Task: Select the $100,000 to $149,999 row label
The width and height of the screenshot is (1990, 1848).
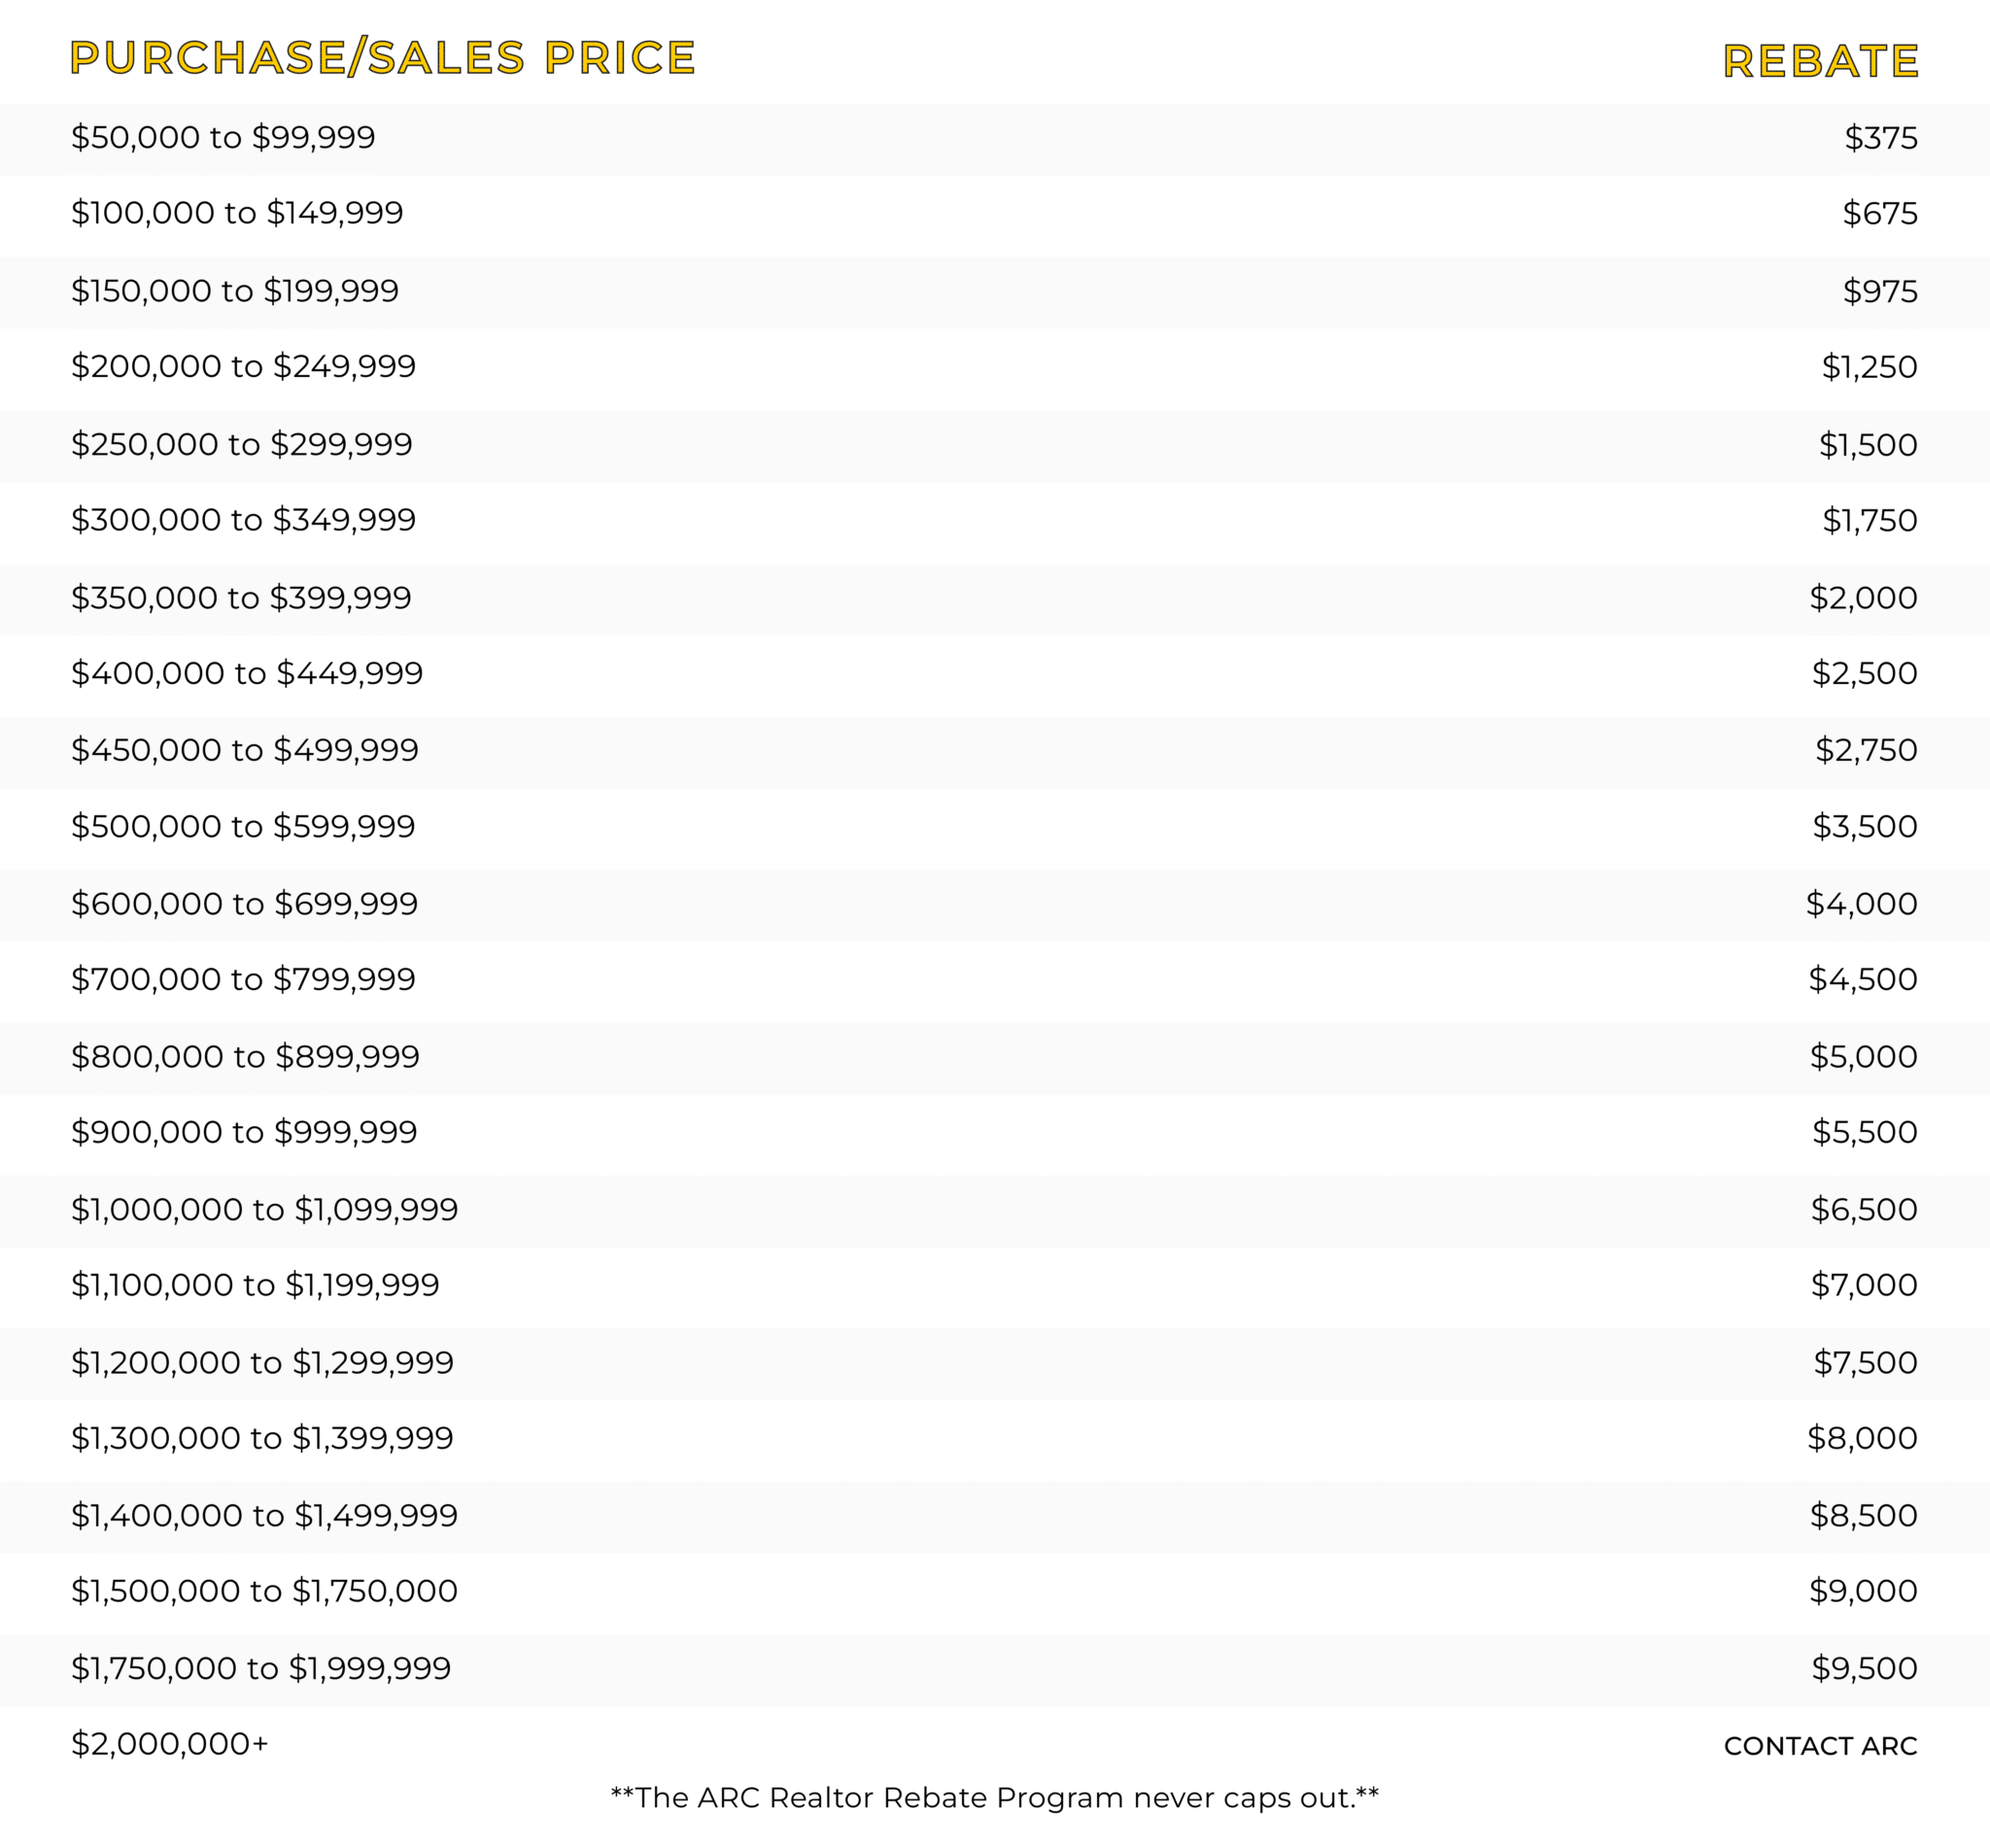Action: (237, 213)
